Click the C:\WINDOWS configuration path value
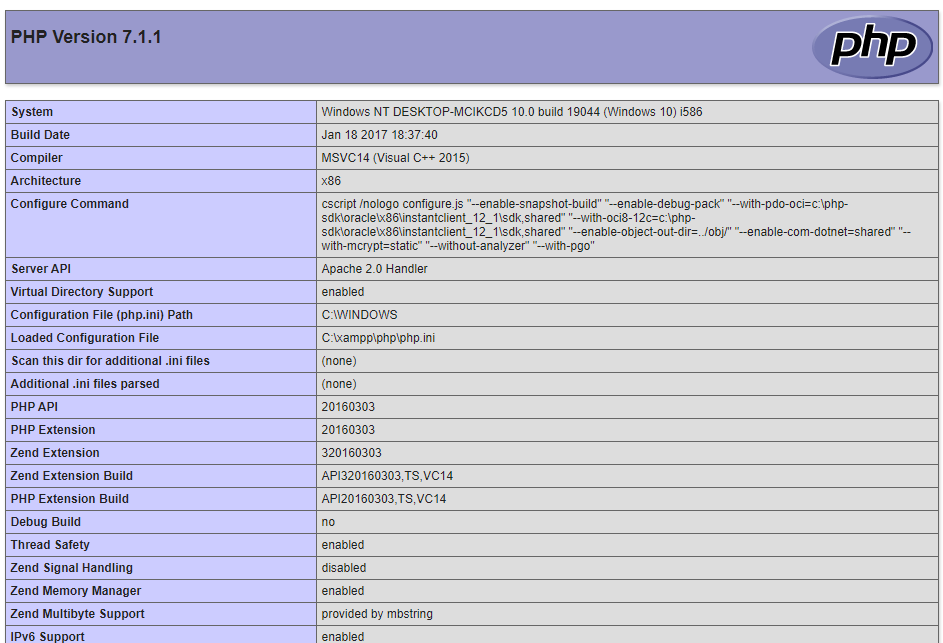Image resolution: width=943 pixels, height=643 pixels. (x=359, y=315)
